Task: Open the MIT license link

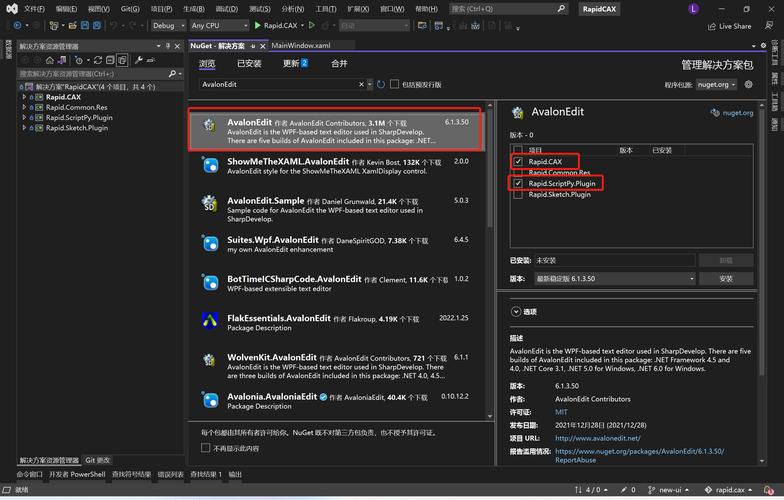Action: tap(561, 412)
